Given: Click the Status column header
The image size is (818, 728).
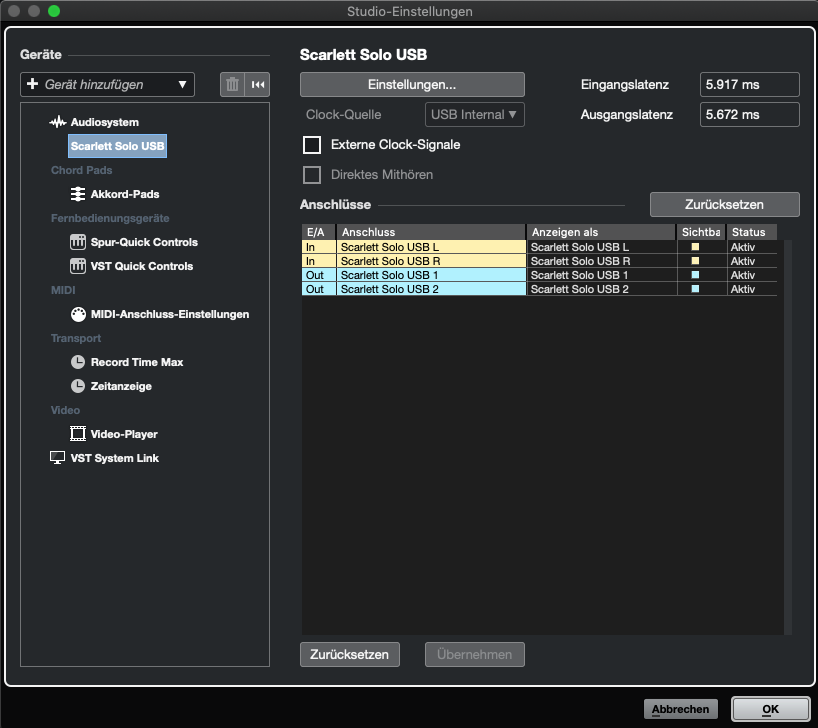Looking at the screenshot, I should (x=752, y=232).
